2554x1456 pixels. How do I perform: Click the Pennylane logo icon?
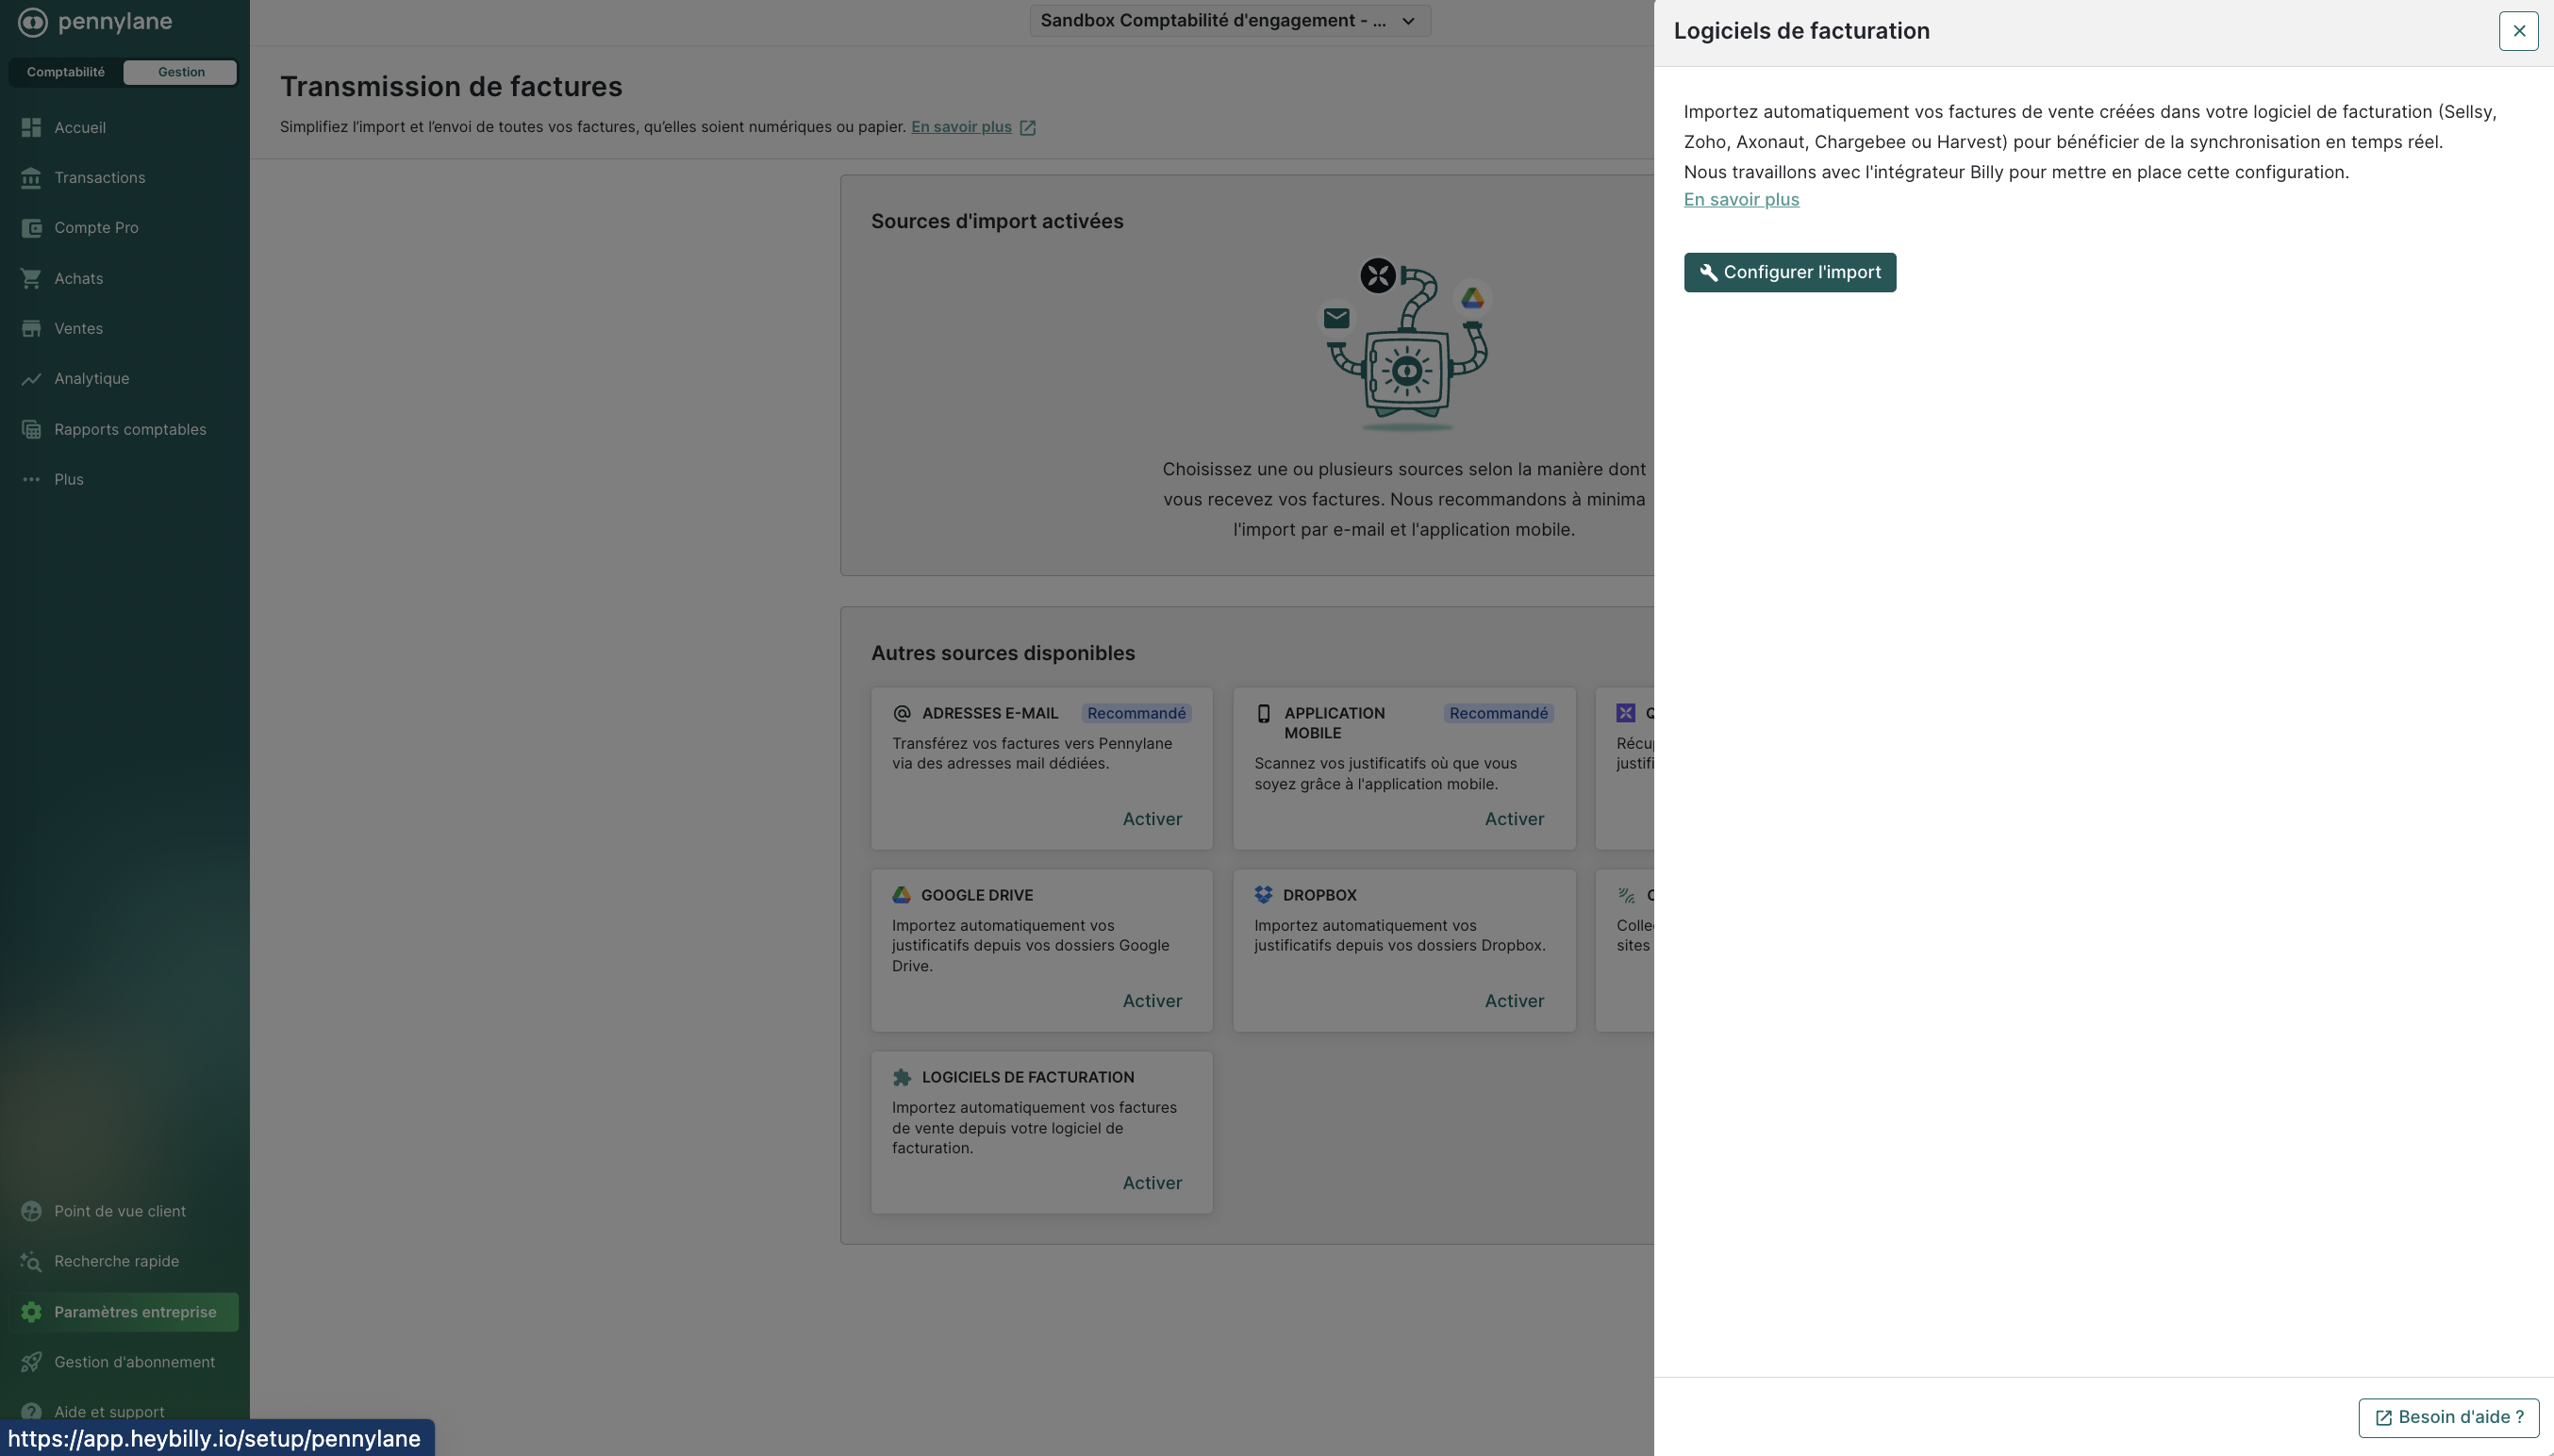pyautogui.click(x=32, y=21)
